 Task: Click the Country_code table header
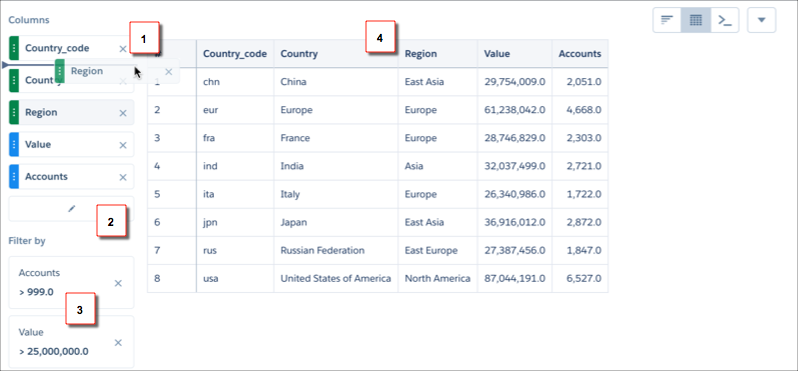[x=235, y=53]
